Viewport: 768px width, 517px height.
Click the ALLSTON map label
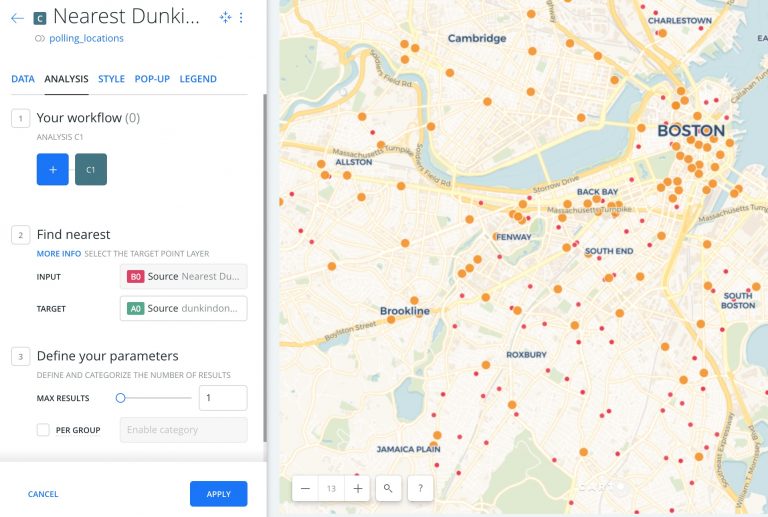pyautogui.click(x=353, y=162)
